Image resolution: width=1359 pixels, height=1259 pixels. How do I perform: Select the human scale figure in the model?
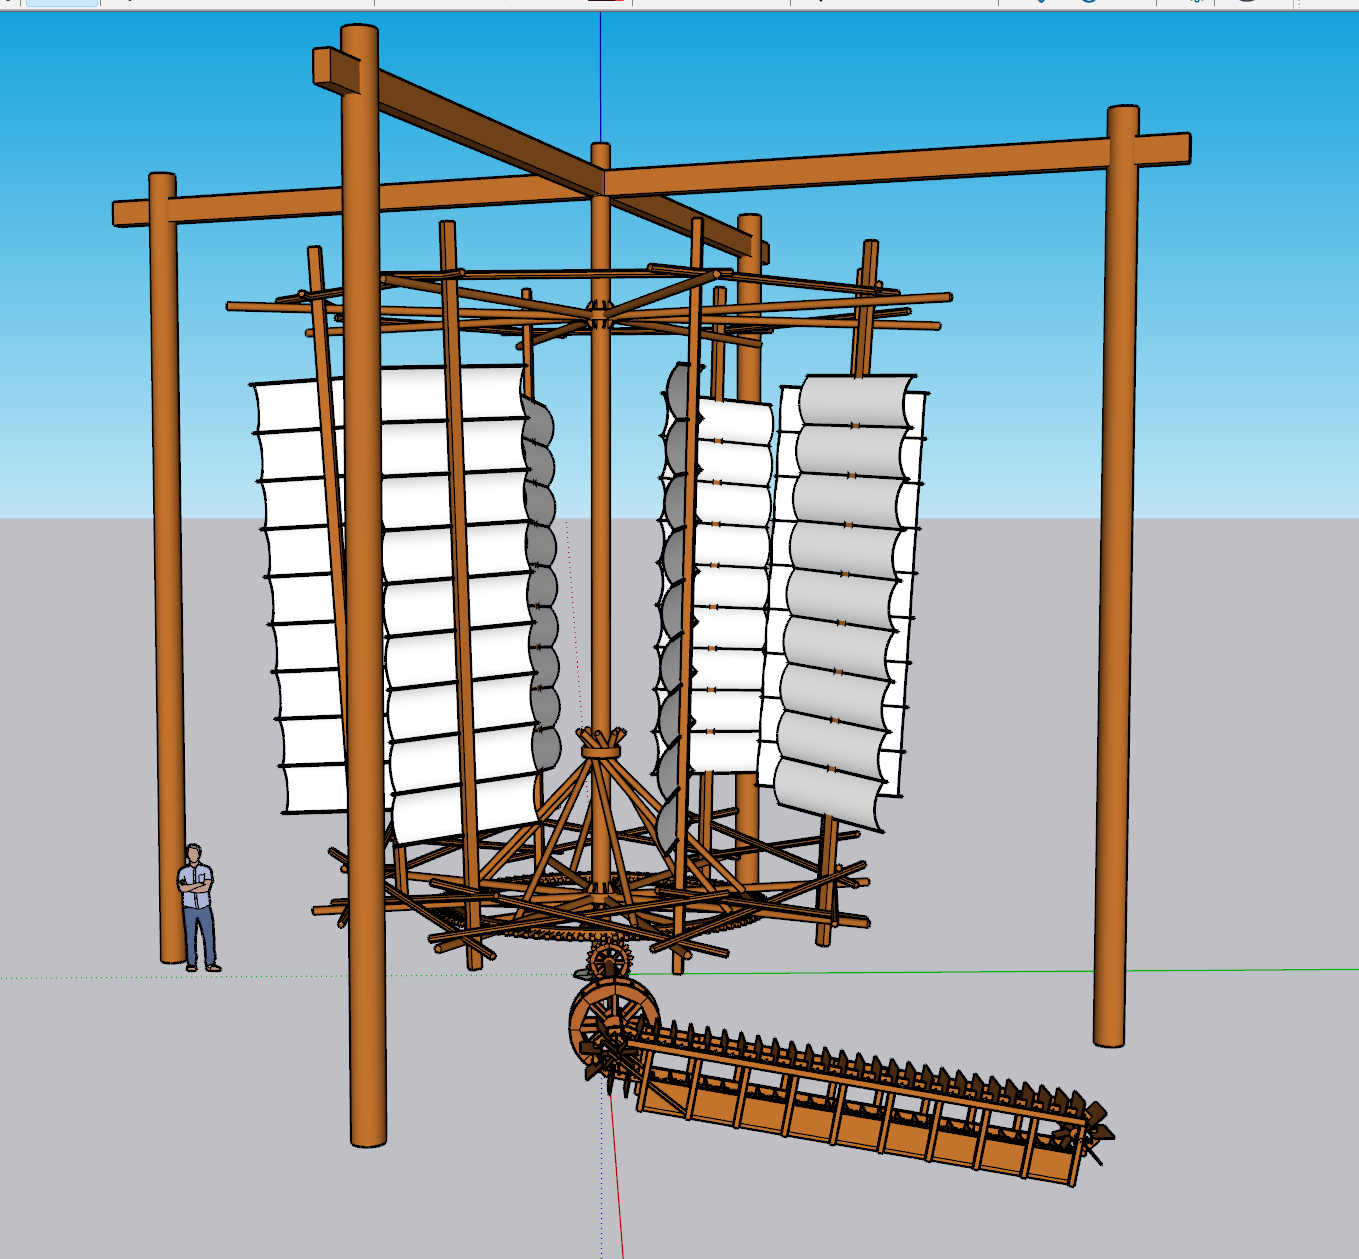tap(197, 908)
